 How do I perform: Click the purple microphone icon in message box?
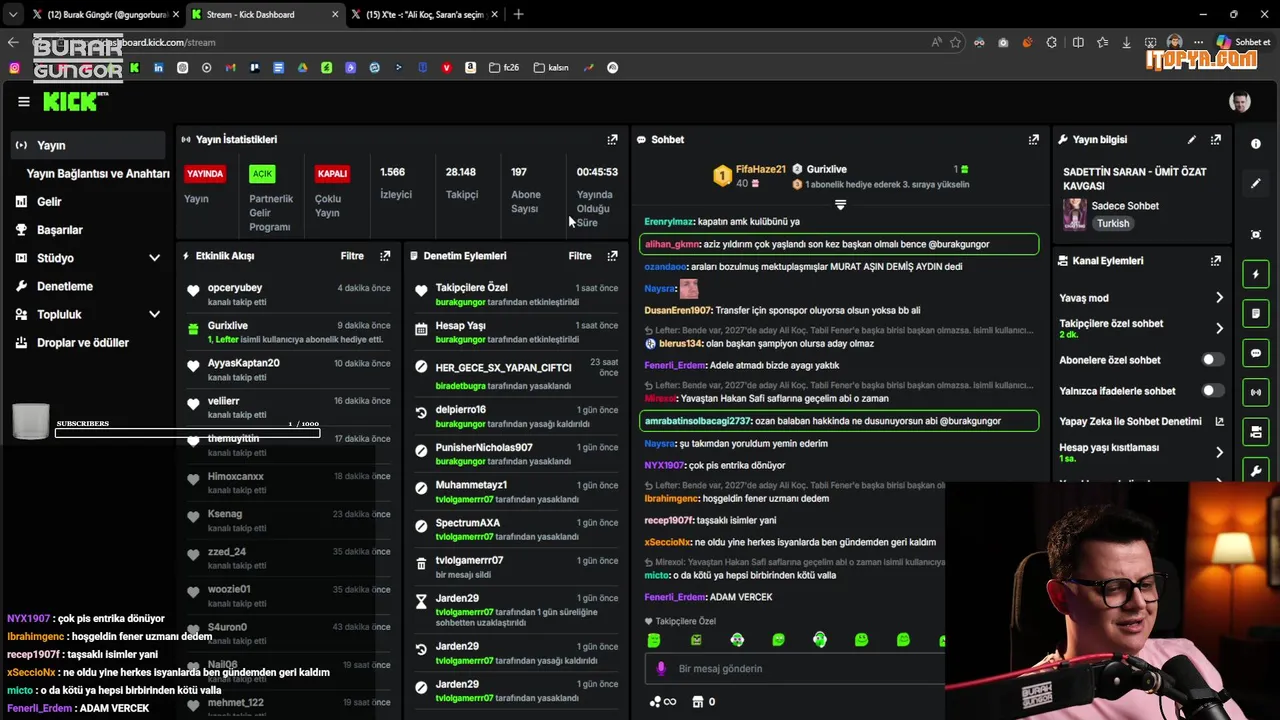coord(660,669)
